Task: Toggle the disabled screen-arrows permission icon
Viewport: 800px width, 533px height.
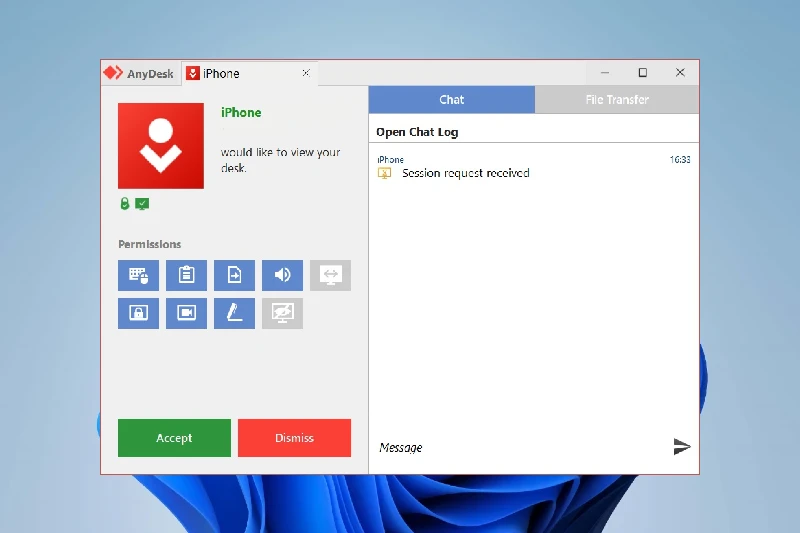Action: tap(330, 275)
